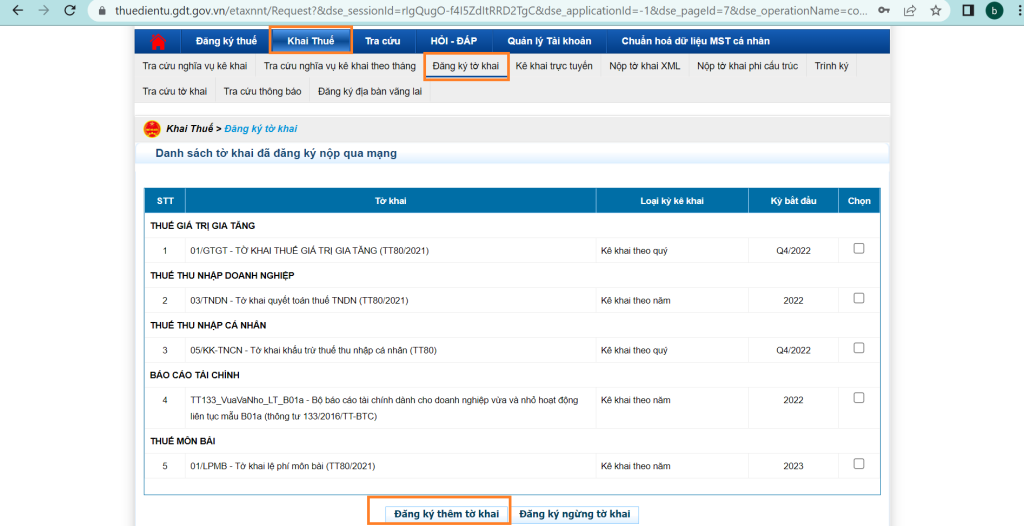Screen dimensions: 1024x526
Task: Switch to Tra cứu thông báo tab
Action: pos(263,91)
